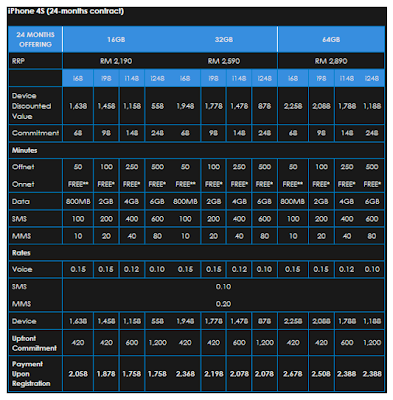Click the 'Minutes' section heading
This screenshot has height=400, width=393.
(x=25, y=150)
